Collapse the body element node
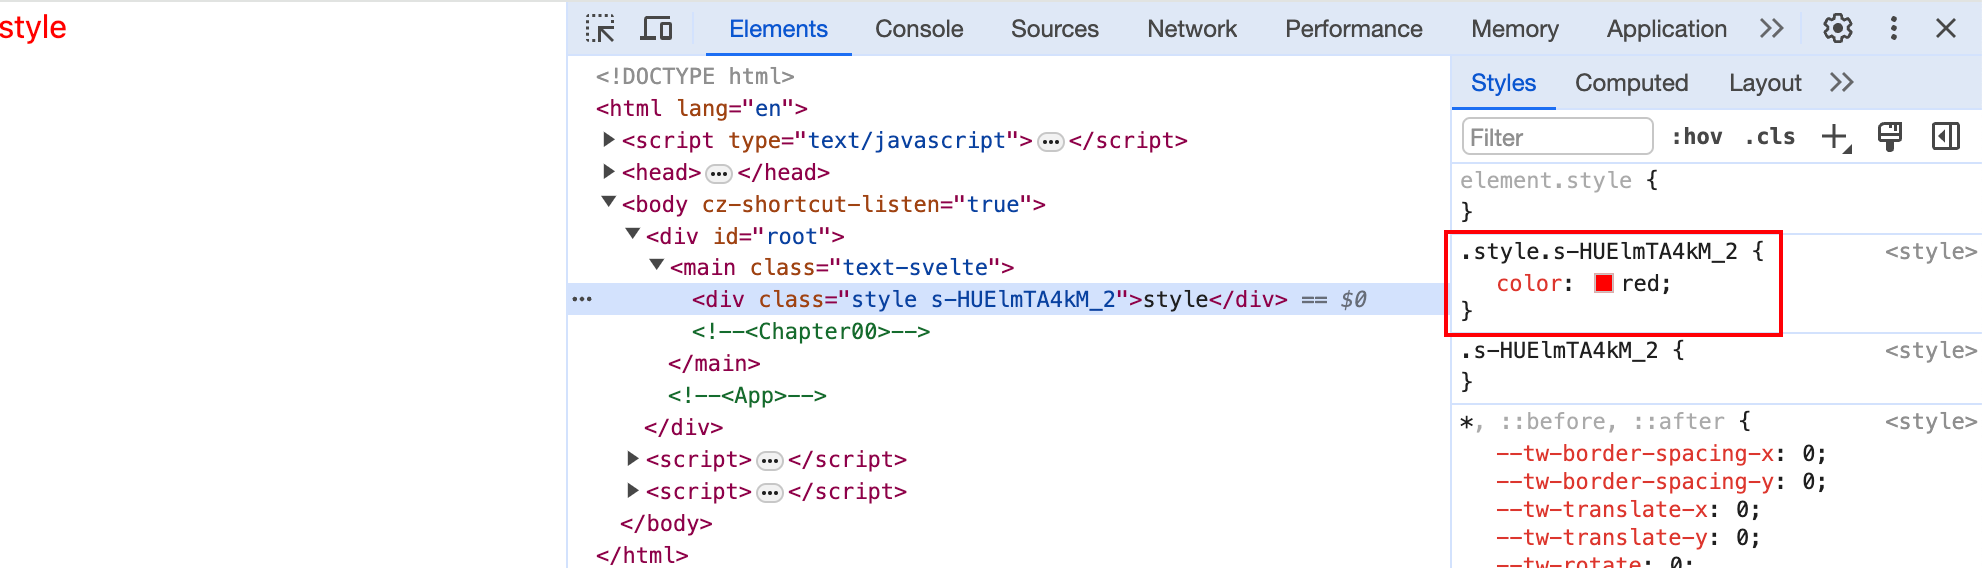Screen dimensions: 1982x568 tap(609, 203)
